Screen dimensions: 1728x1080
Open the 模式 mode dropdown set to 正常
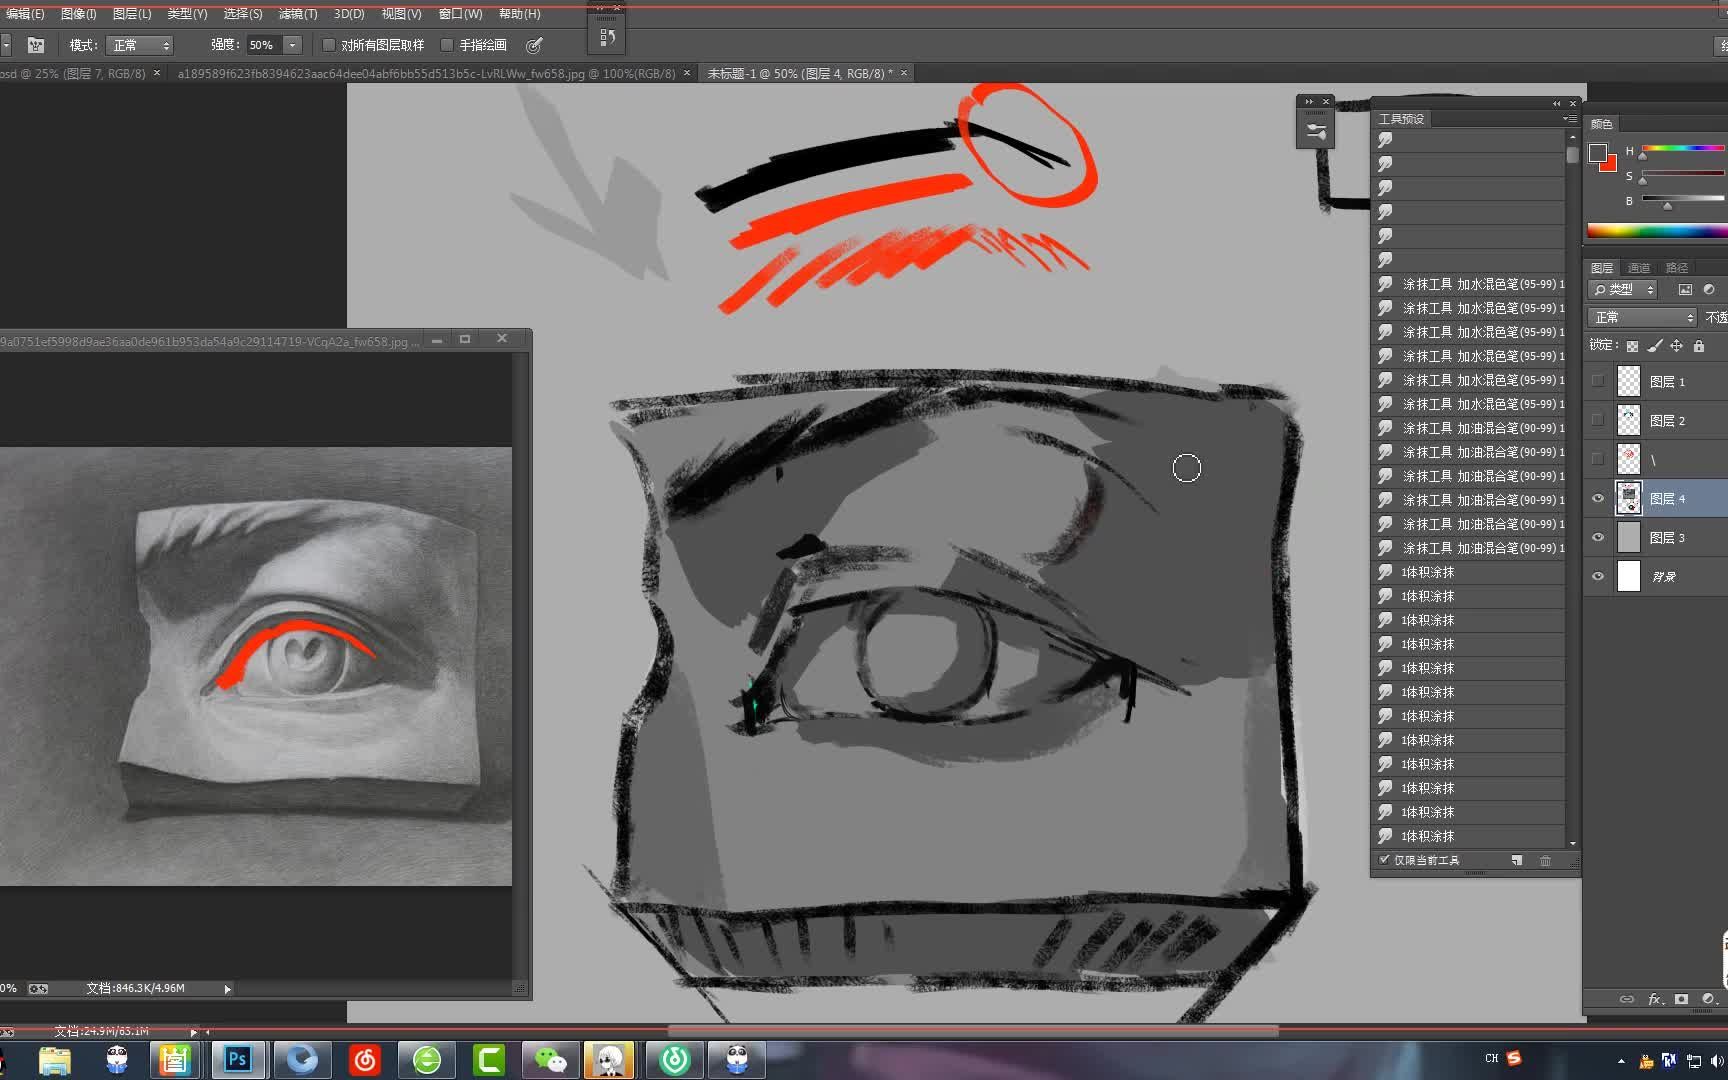tap(140, 45)
